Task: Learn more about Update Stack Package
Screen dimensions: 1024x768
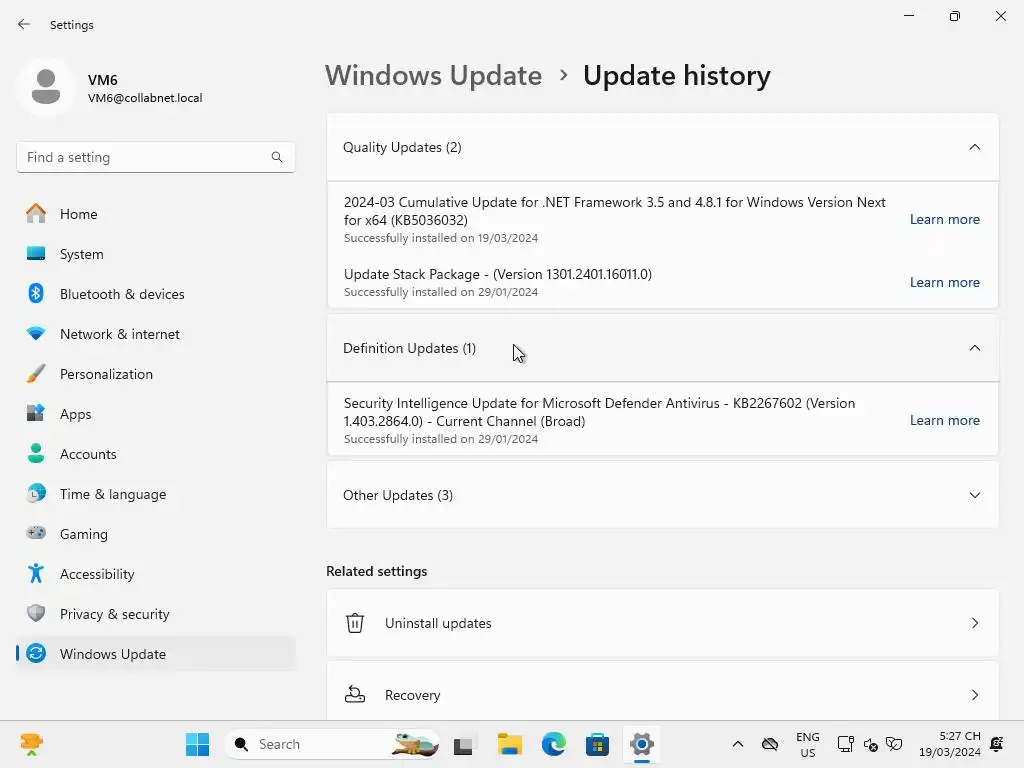Action: (x=944, y=282)
